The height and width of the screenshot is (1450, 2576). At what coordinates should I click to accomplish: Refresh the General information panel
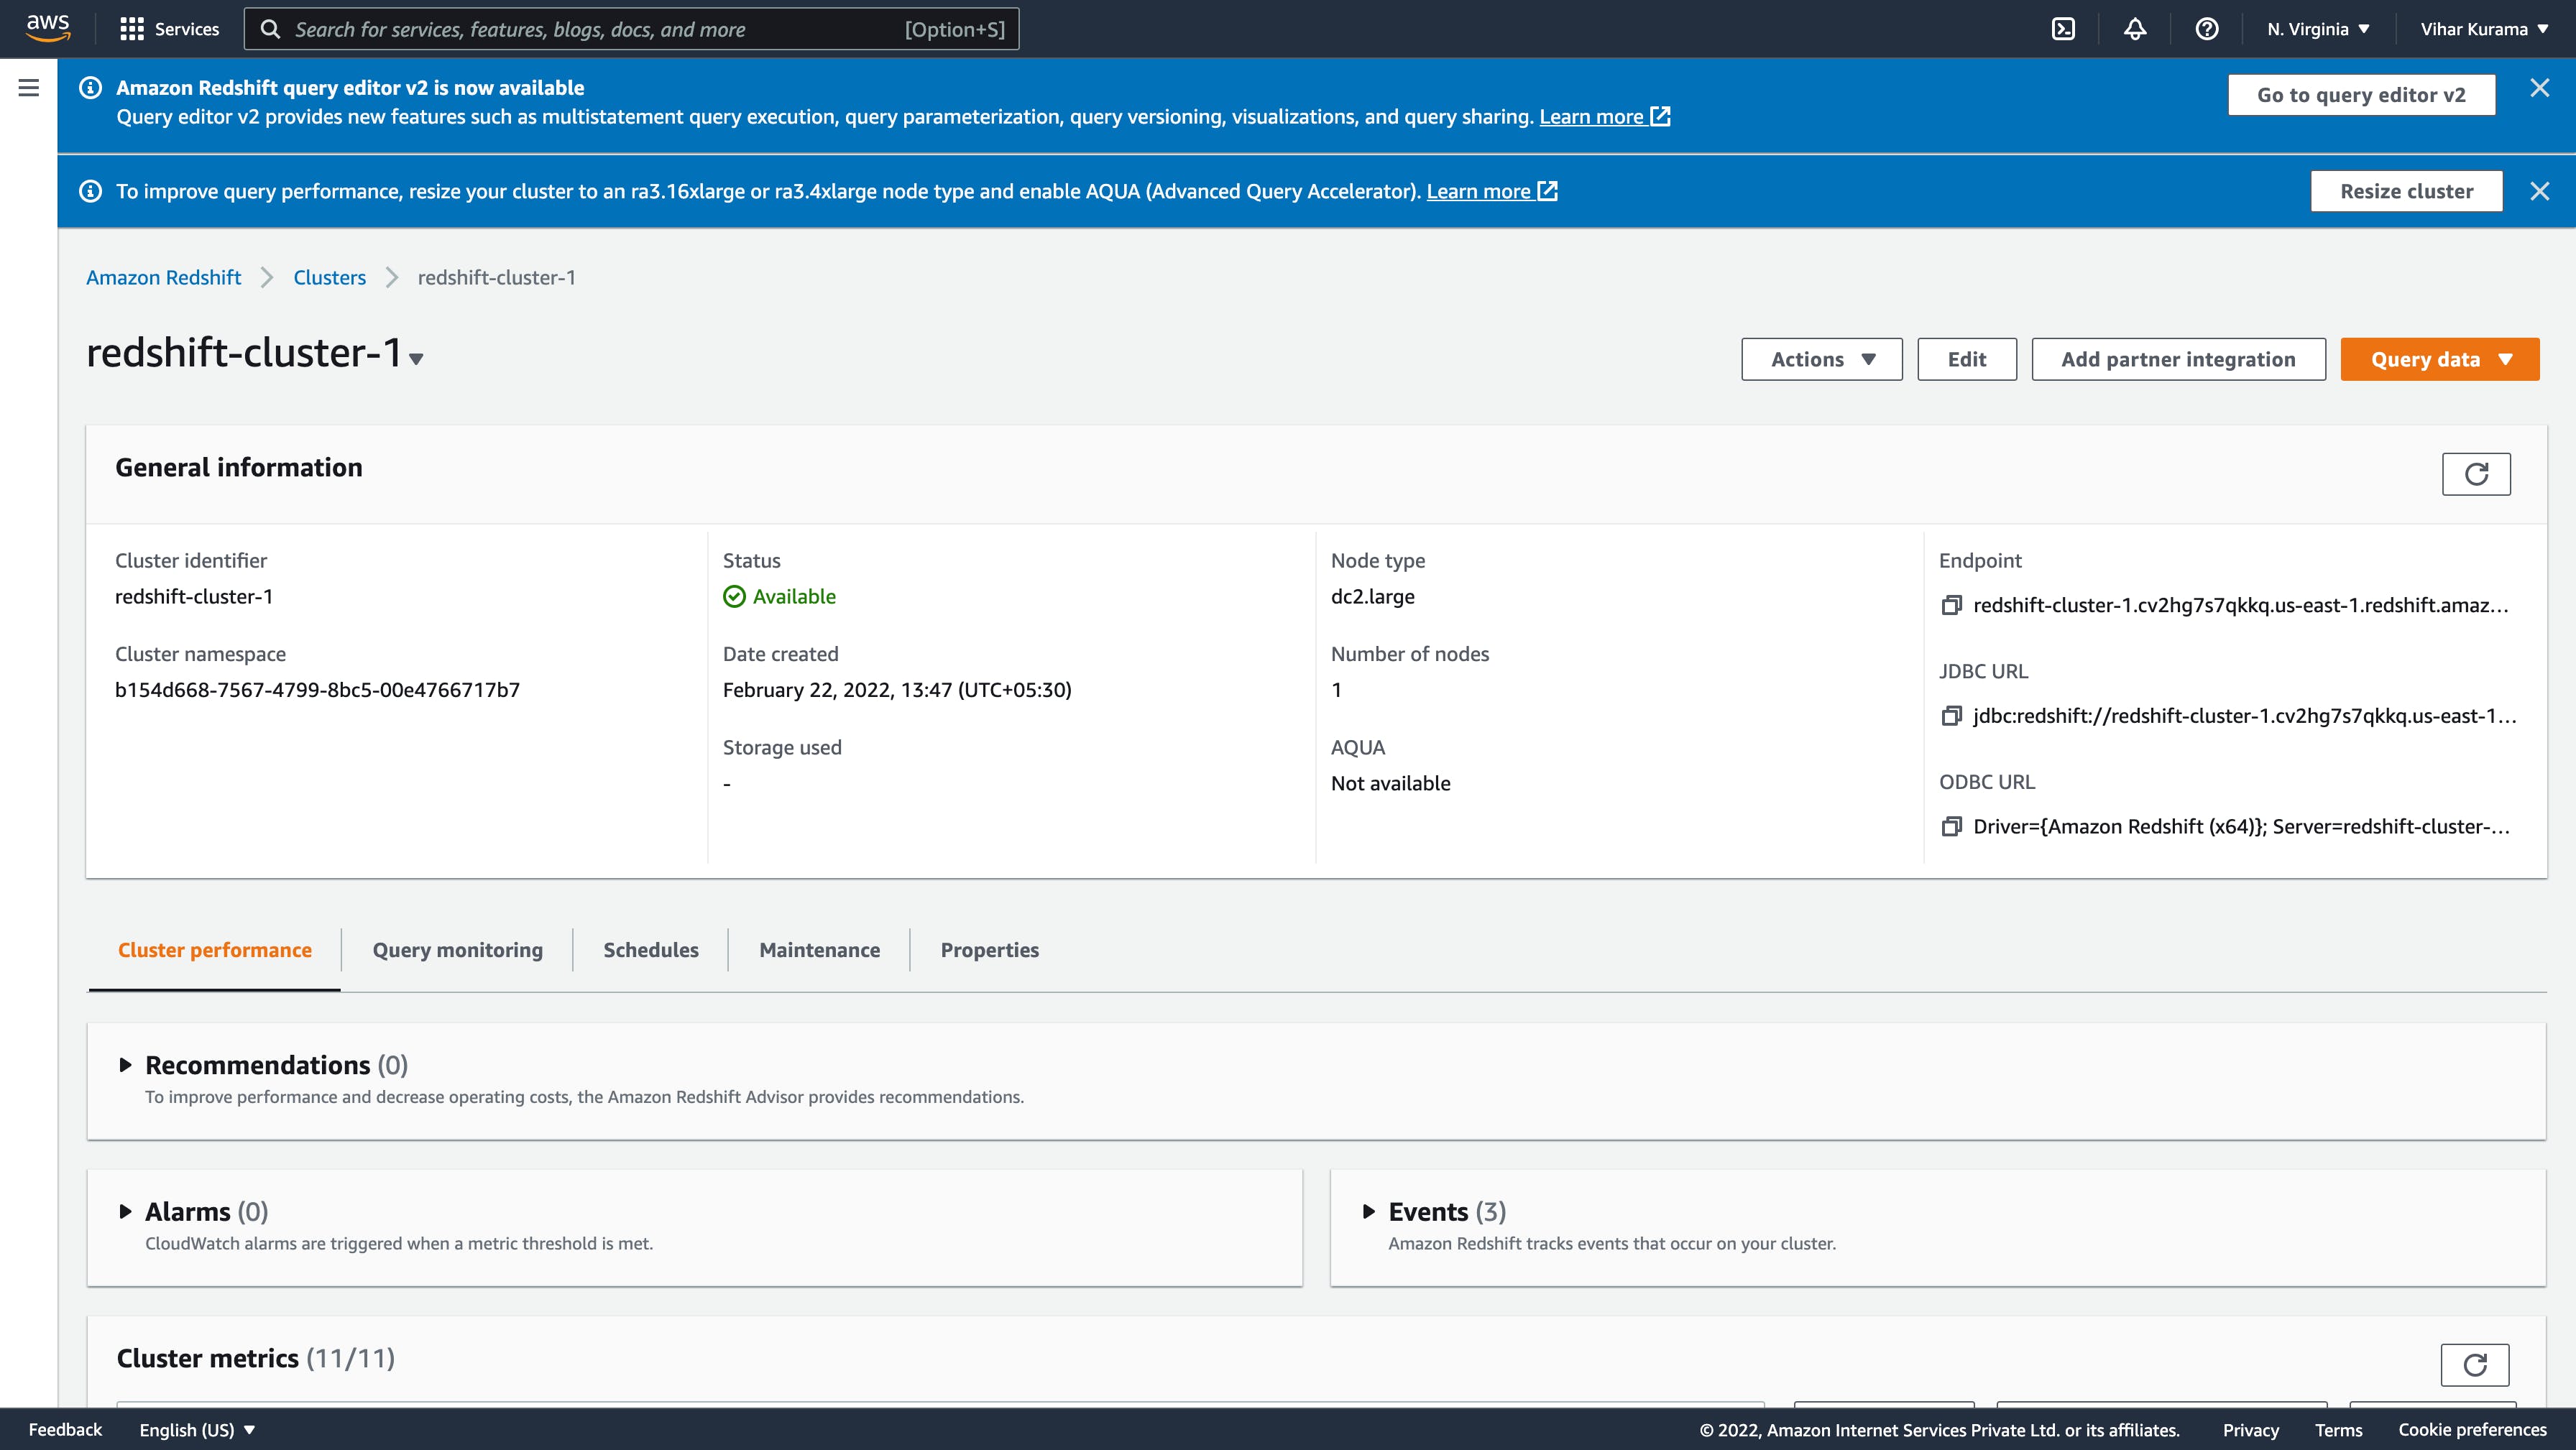tap(2476, 474)
